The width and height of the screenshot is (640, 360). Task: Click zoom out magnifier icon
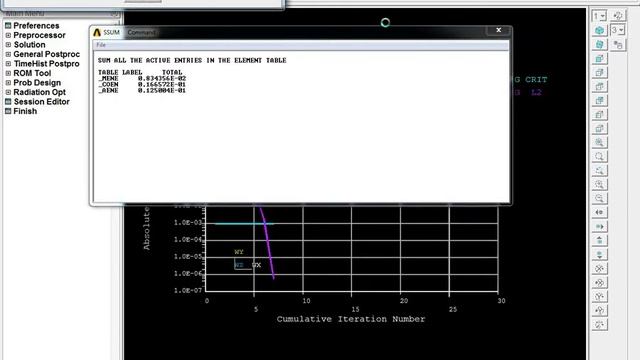point(599,198)
